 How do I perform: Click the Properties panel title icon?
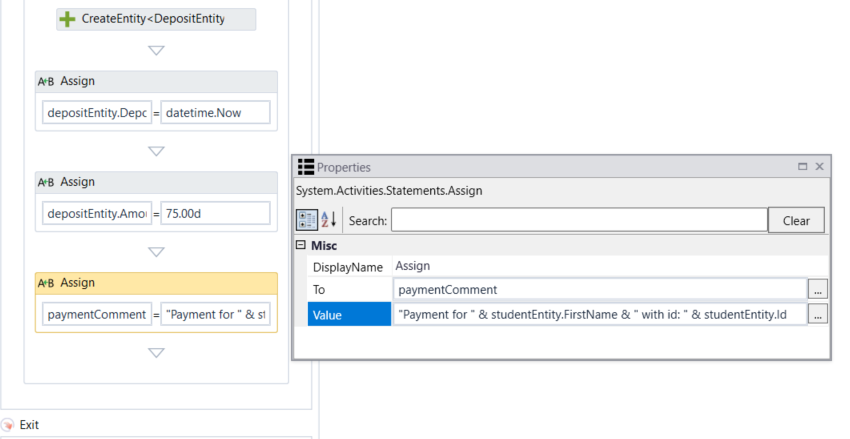pyautogui.click(x=306, y=167)
